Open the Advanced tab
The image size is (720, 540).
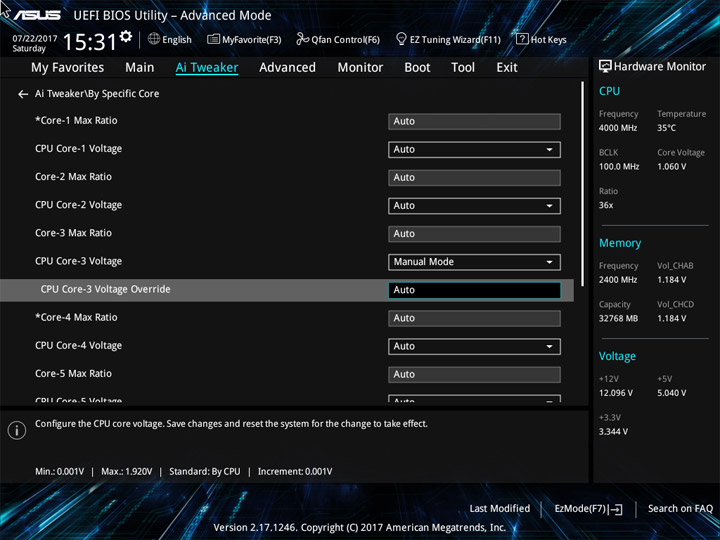287,68
